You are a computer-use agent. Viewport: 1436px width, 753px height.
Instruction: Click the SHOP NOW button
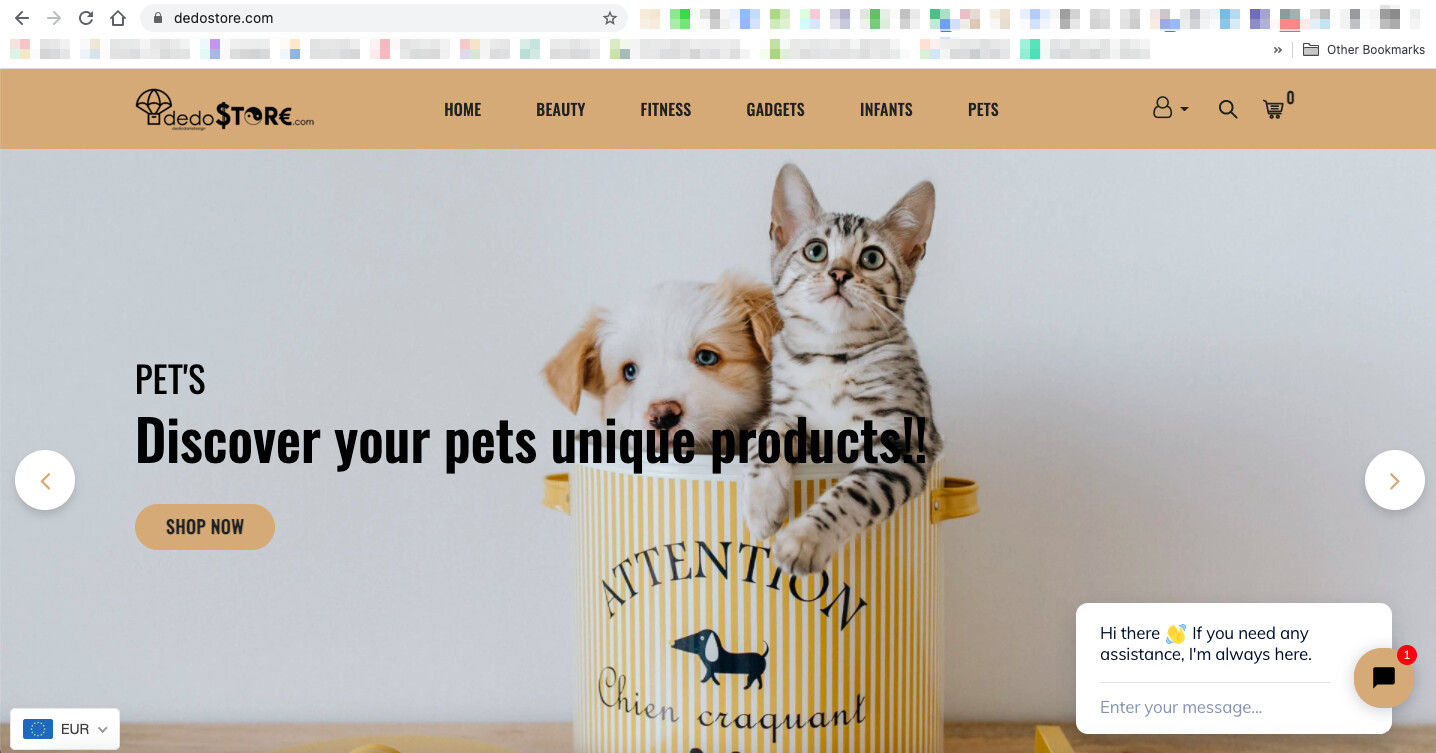[x=205, y=527]
